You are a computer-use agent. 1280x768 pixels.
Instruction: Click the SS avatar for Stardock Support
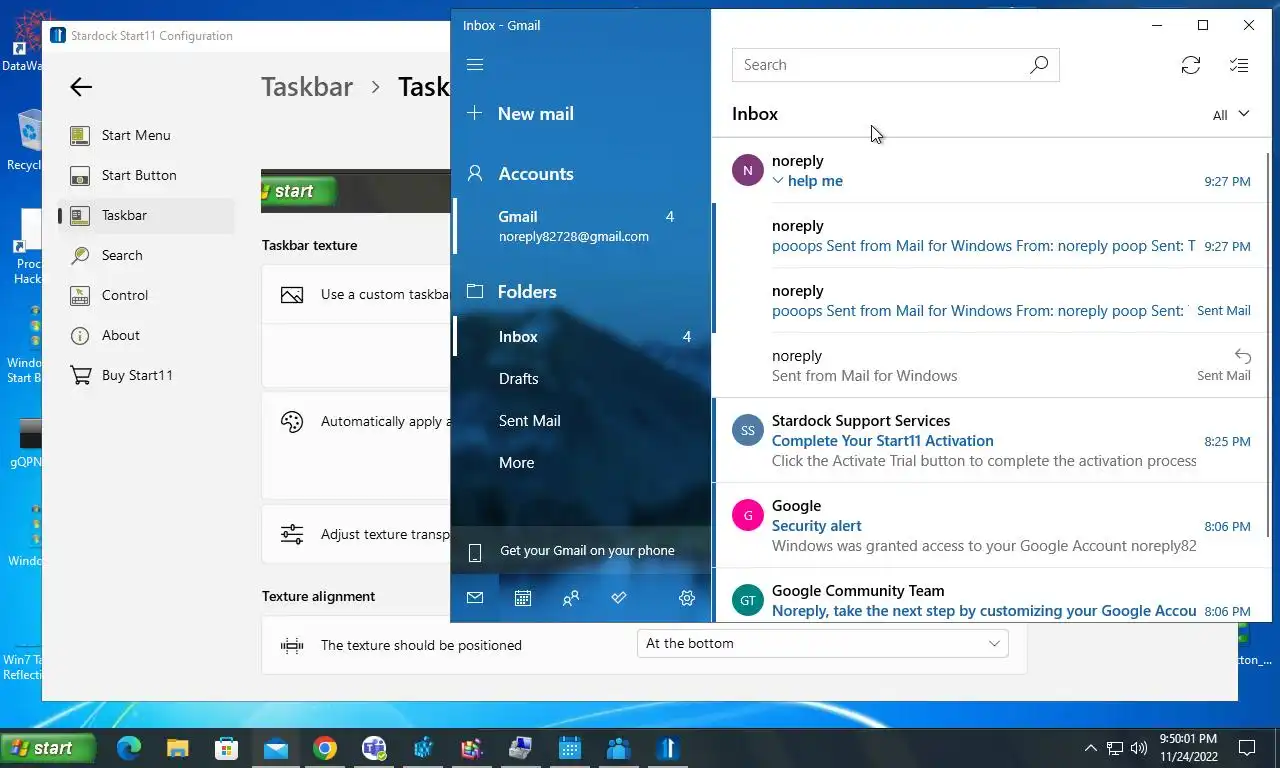pyautogui.click(x=748, y=430)
